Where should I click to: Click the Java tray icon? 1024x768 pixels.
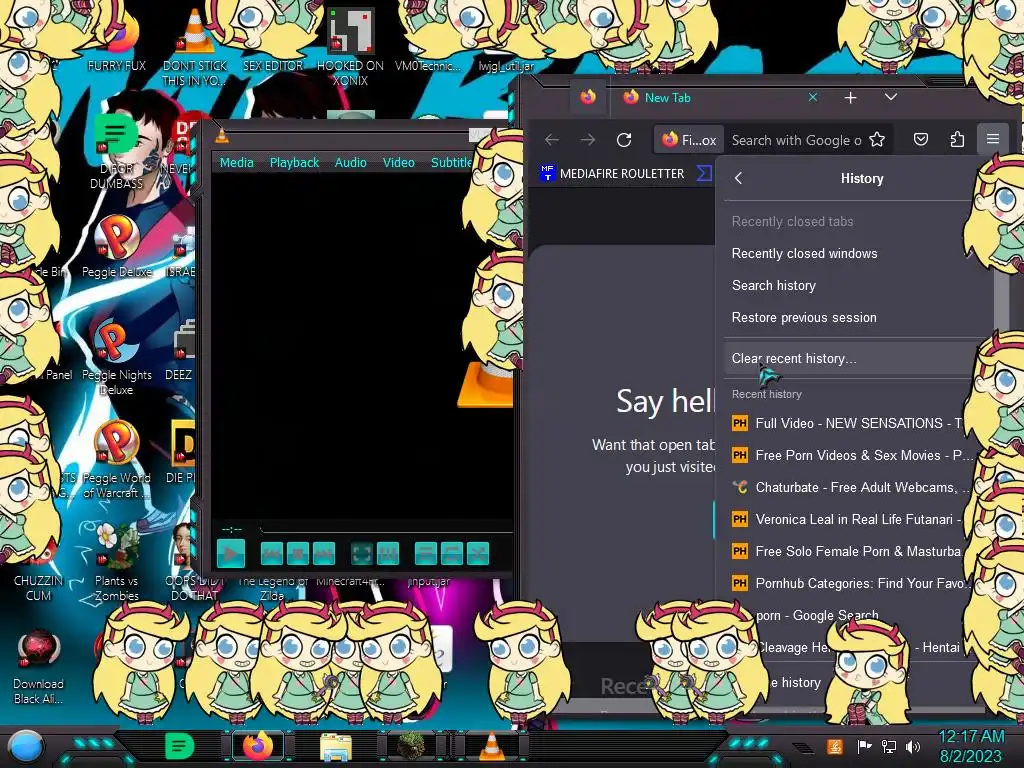(x=835, y=746)
